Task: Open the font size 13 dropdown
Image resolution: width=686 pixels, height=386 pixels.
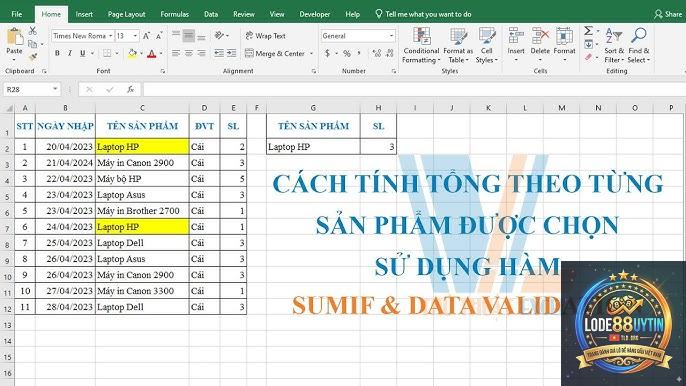Action: tap(135, 36)
